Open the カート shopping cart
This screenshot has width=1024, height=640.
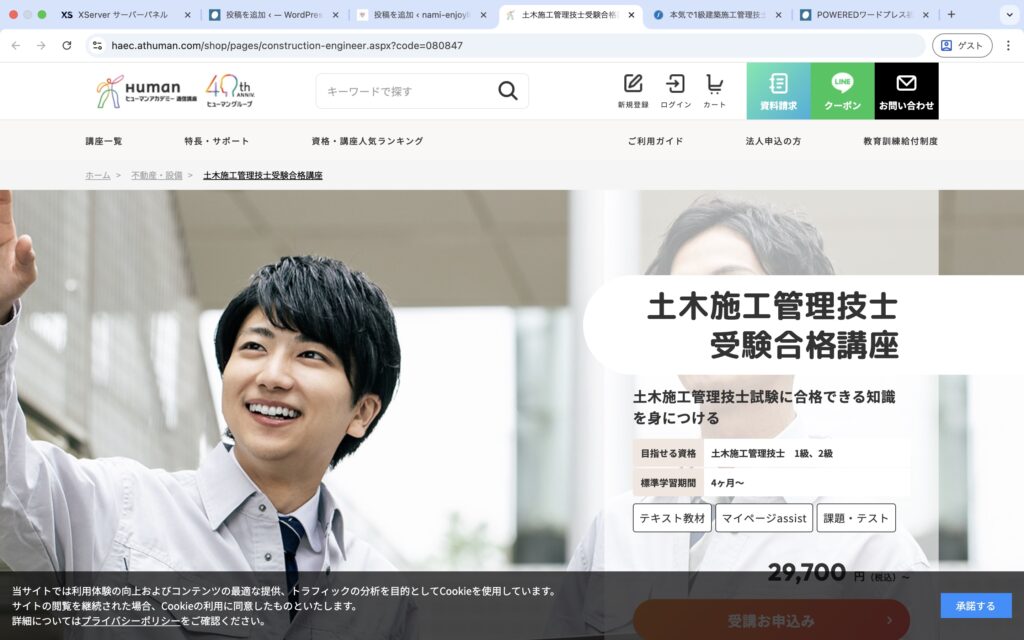pos(714,90)
